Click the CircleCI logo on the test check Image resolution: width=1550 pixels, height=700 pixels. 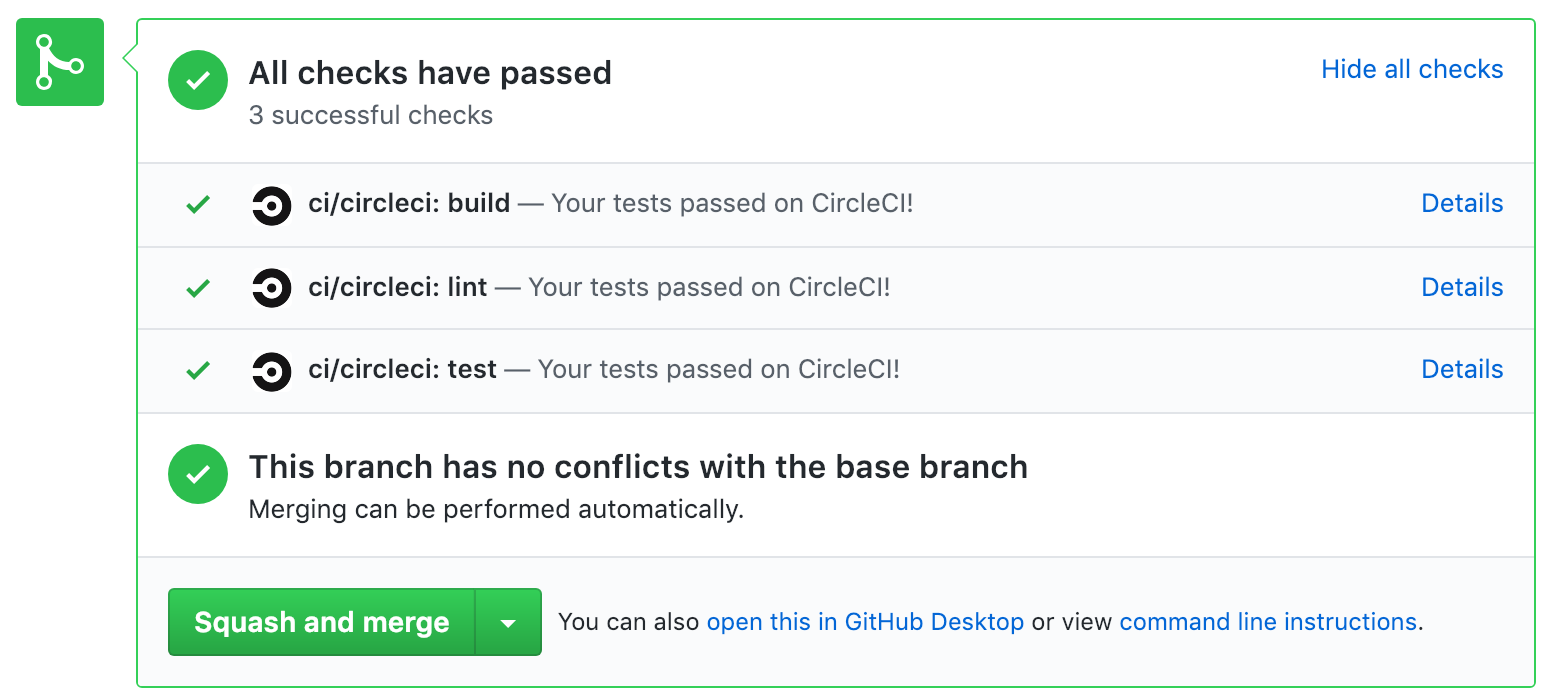(x=271, y=371)
